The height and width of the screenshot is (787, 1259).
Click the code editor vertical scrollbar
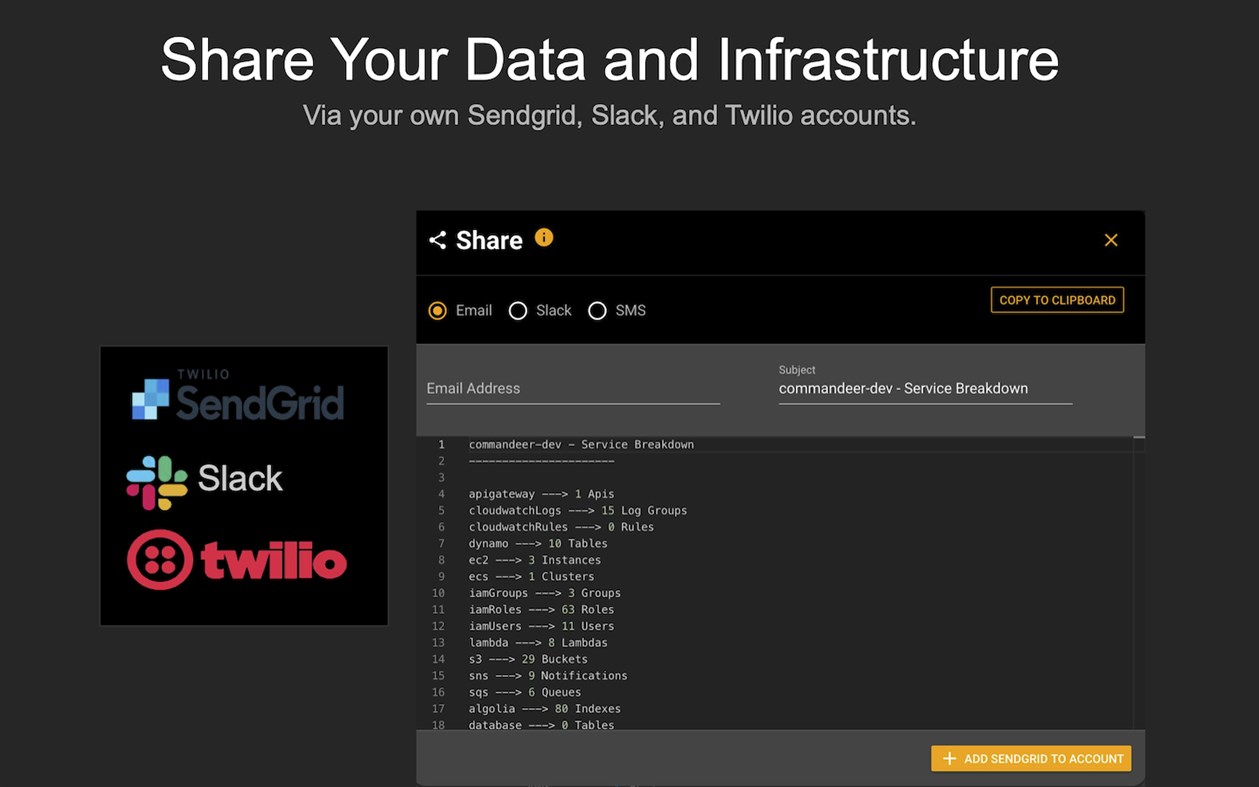1139,582
